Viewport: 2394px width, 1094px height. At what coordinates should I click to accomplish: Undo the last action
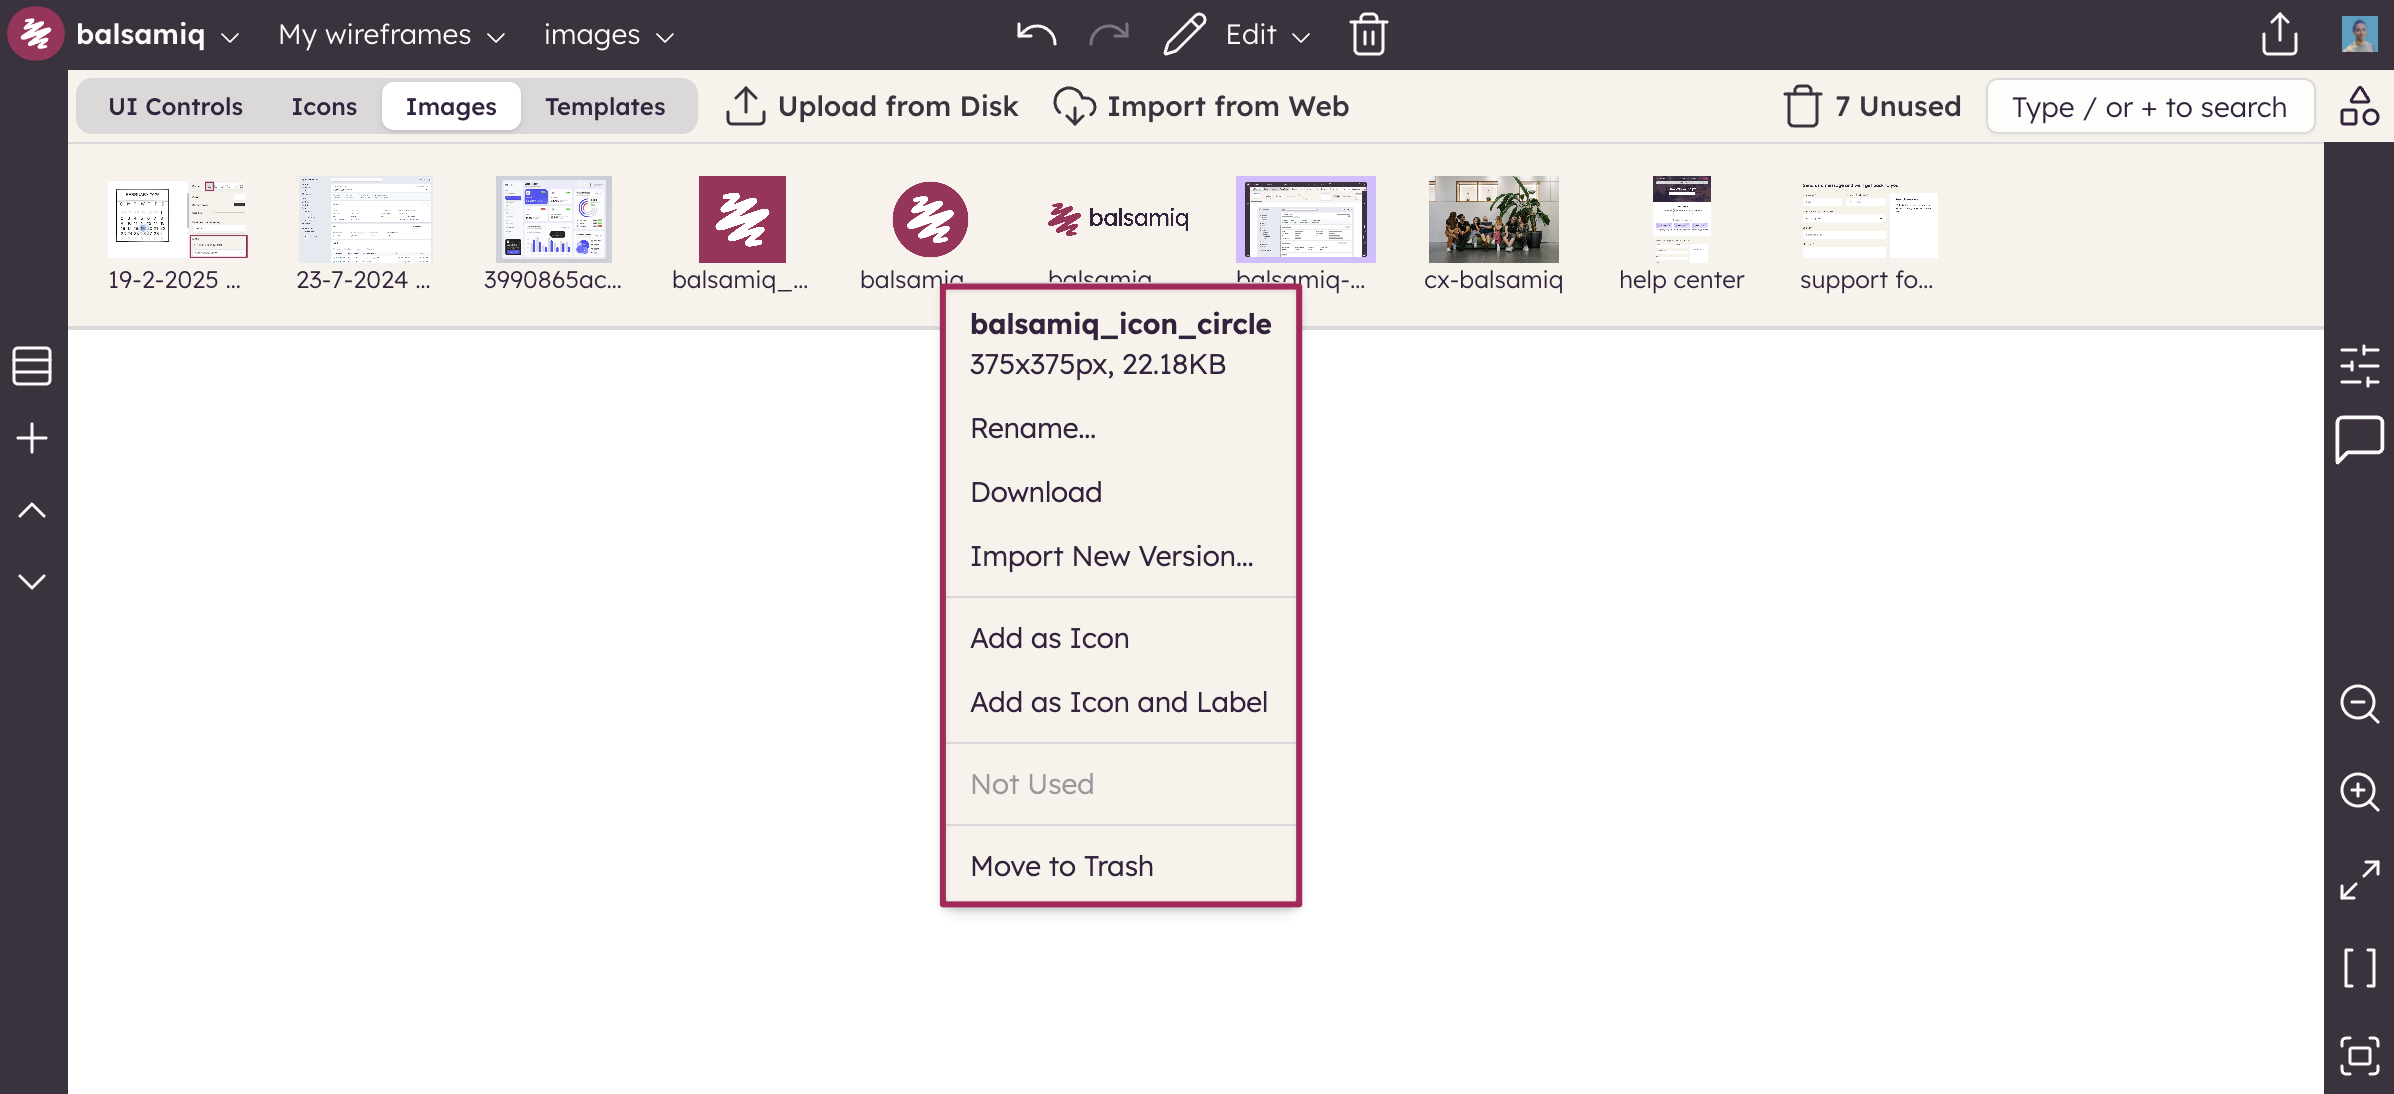point(1036,35)
